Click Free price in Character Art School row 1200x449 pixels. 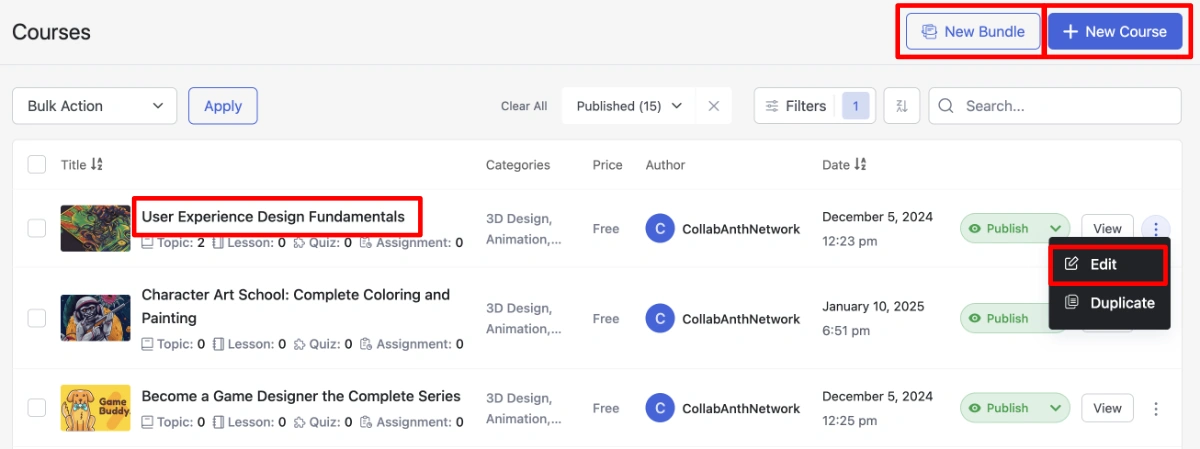(606, 319)
